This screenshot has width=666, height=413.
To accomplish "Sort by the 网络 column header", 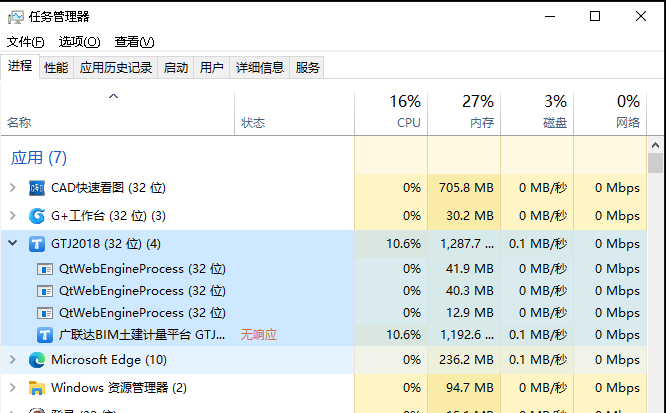I will 610,114.
